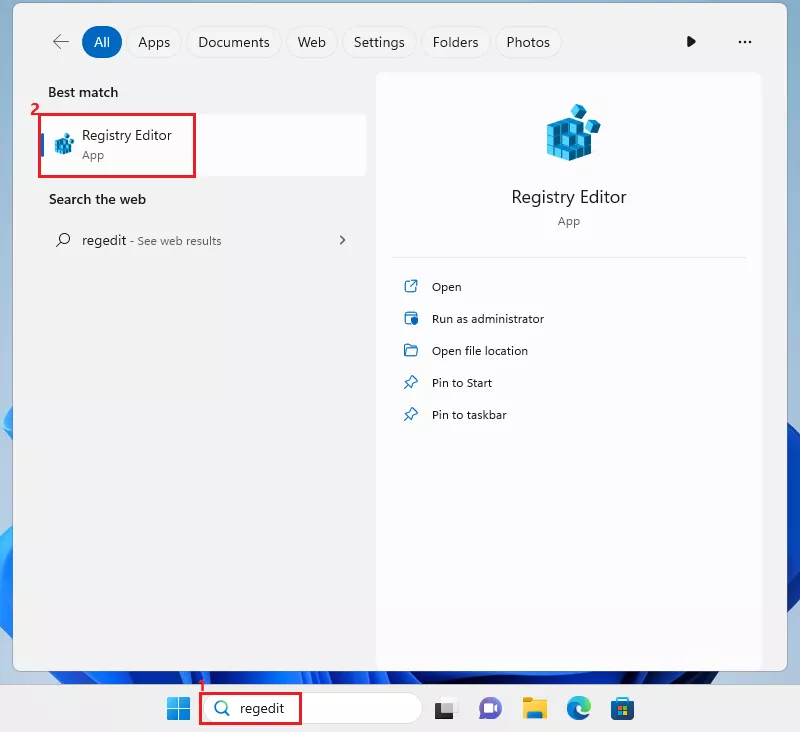Click the Open action icon
This screenshot has height=732, width=800.
[x=411, y=286]
